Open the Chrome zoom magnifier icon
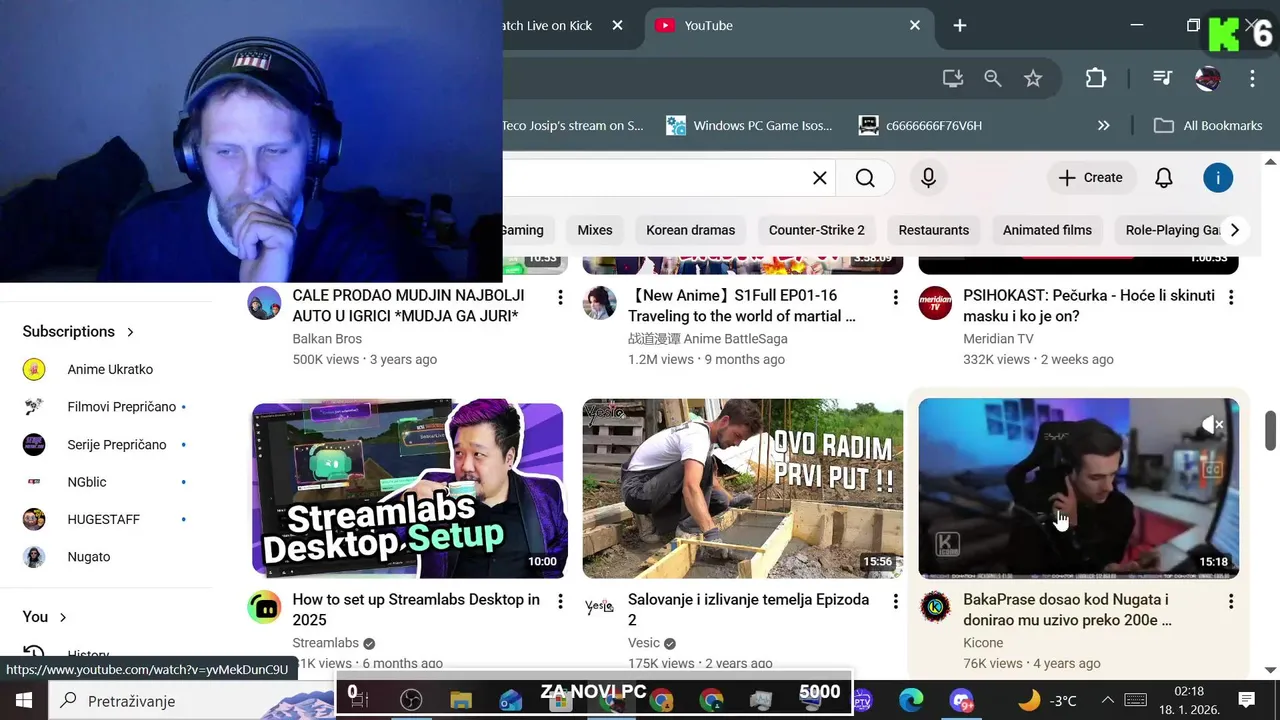 993,78
